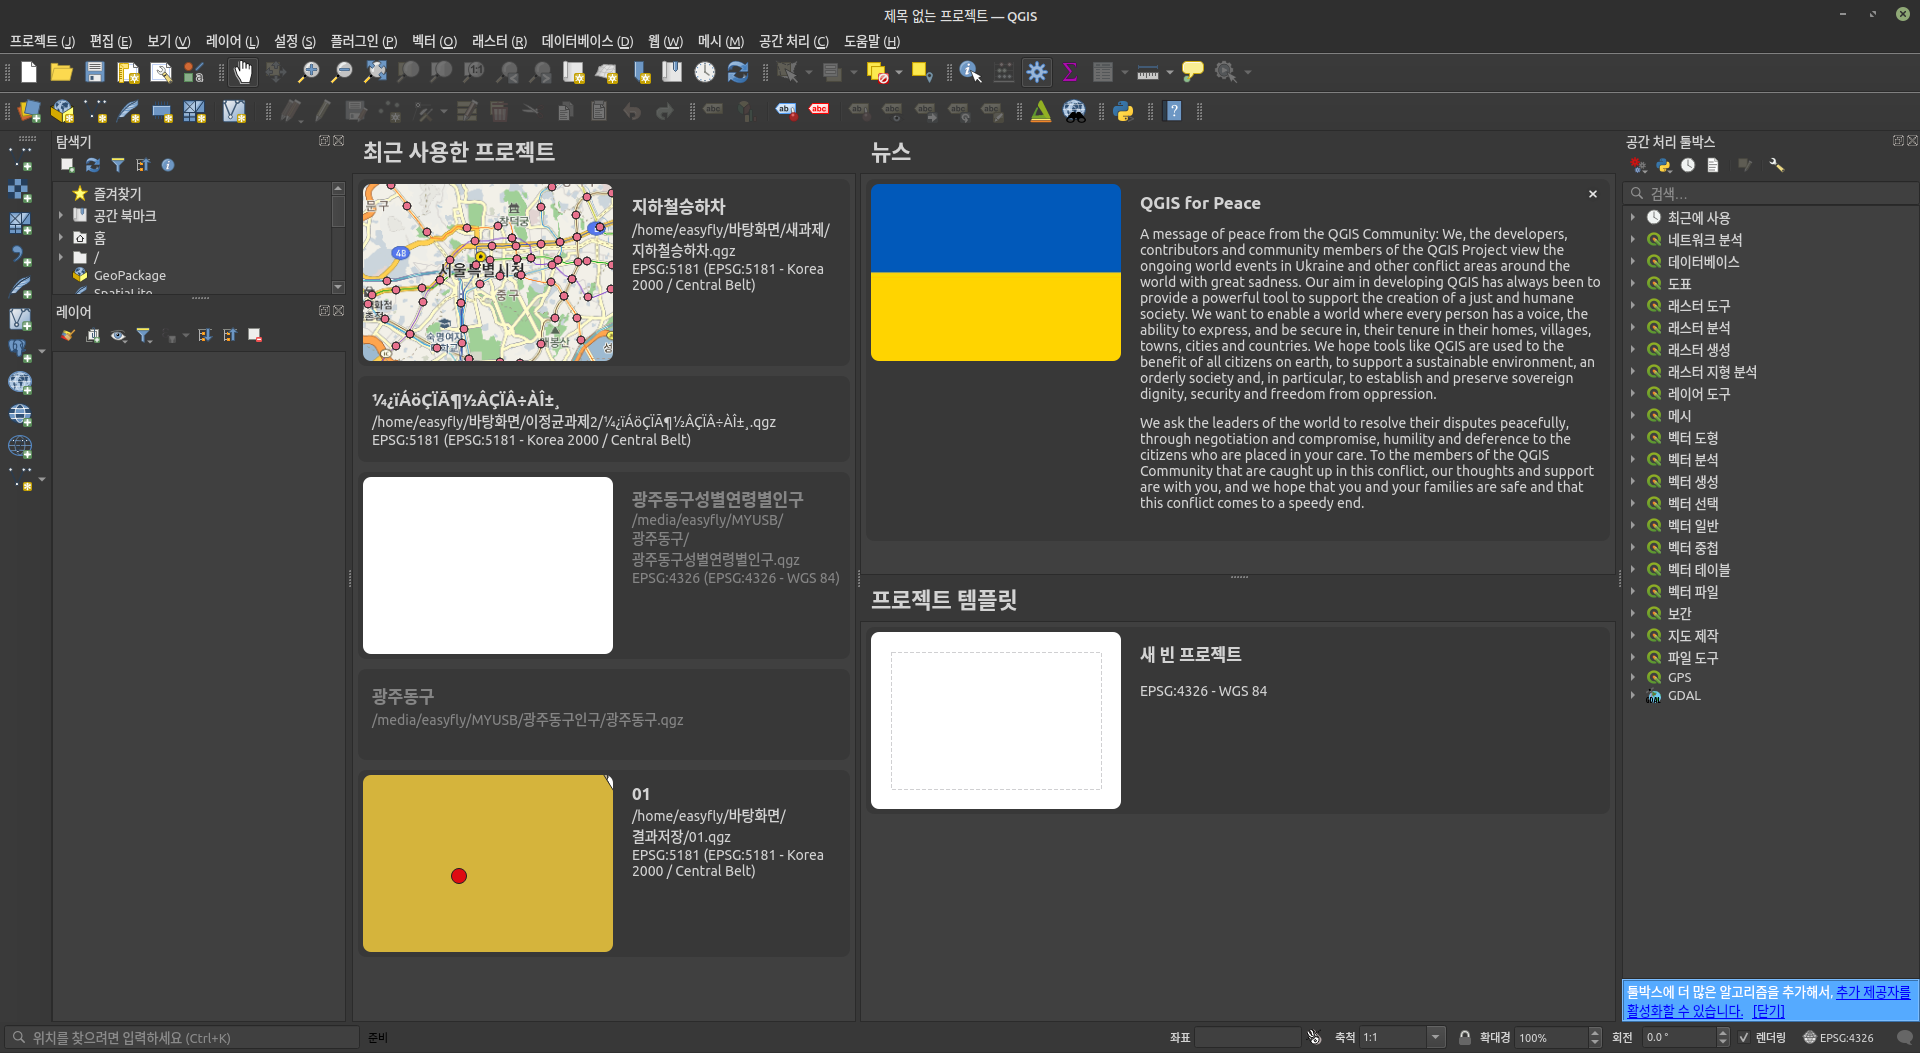This screenshot has width=1920, height=1053.
Task: Open statistical summary sigma icon
Action: point(1070,72)
